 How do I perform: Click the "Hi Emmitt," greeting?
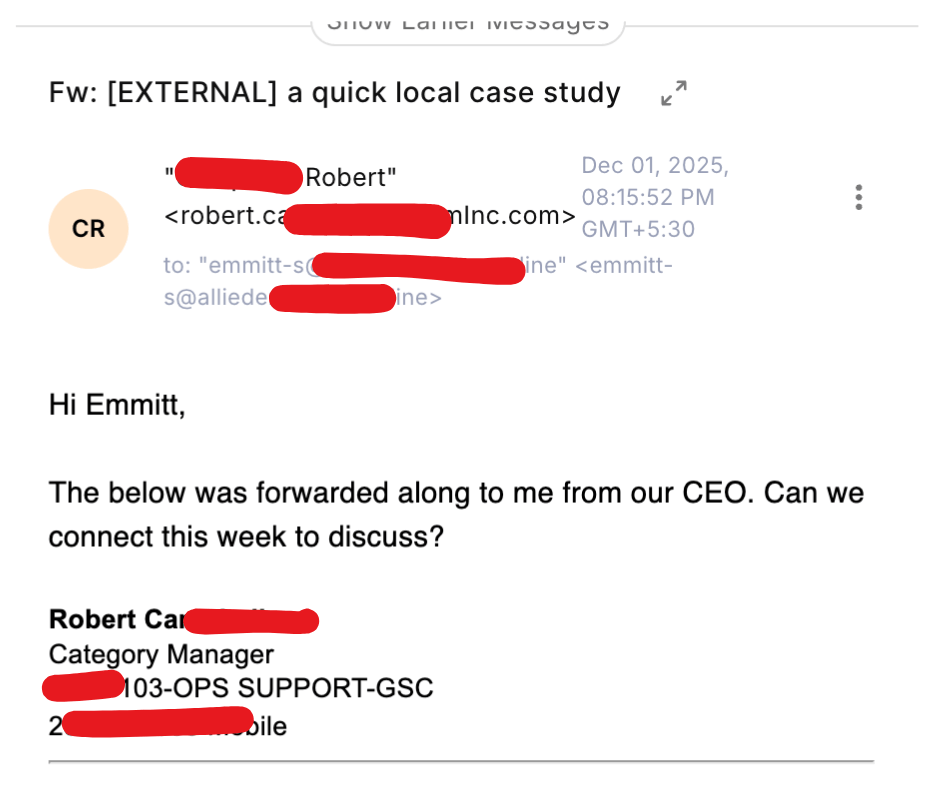tap(117, 405)
